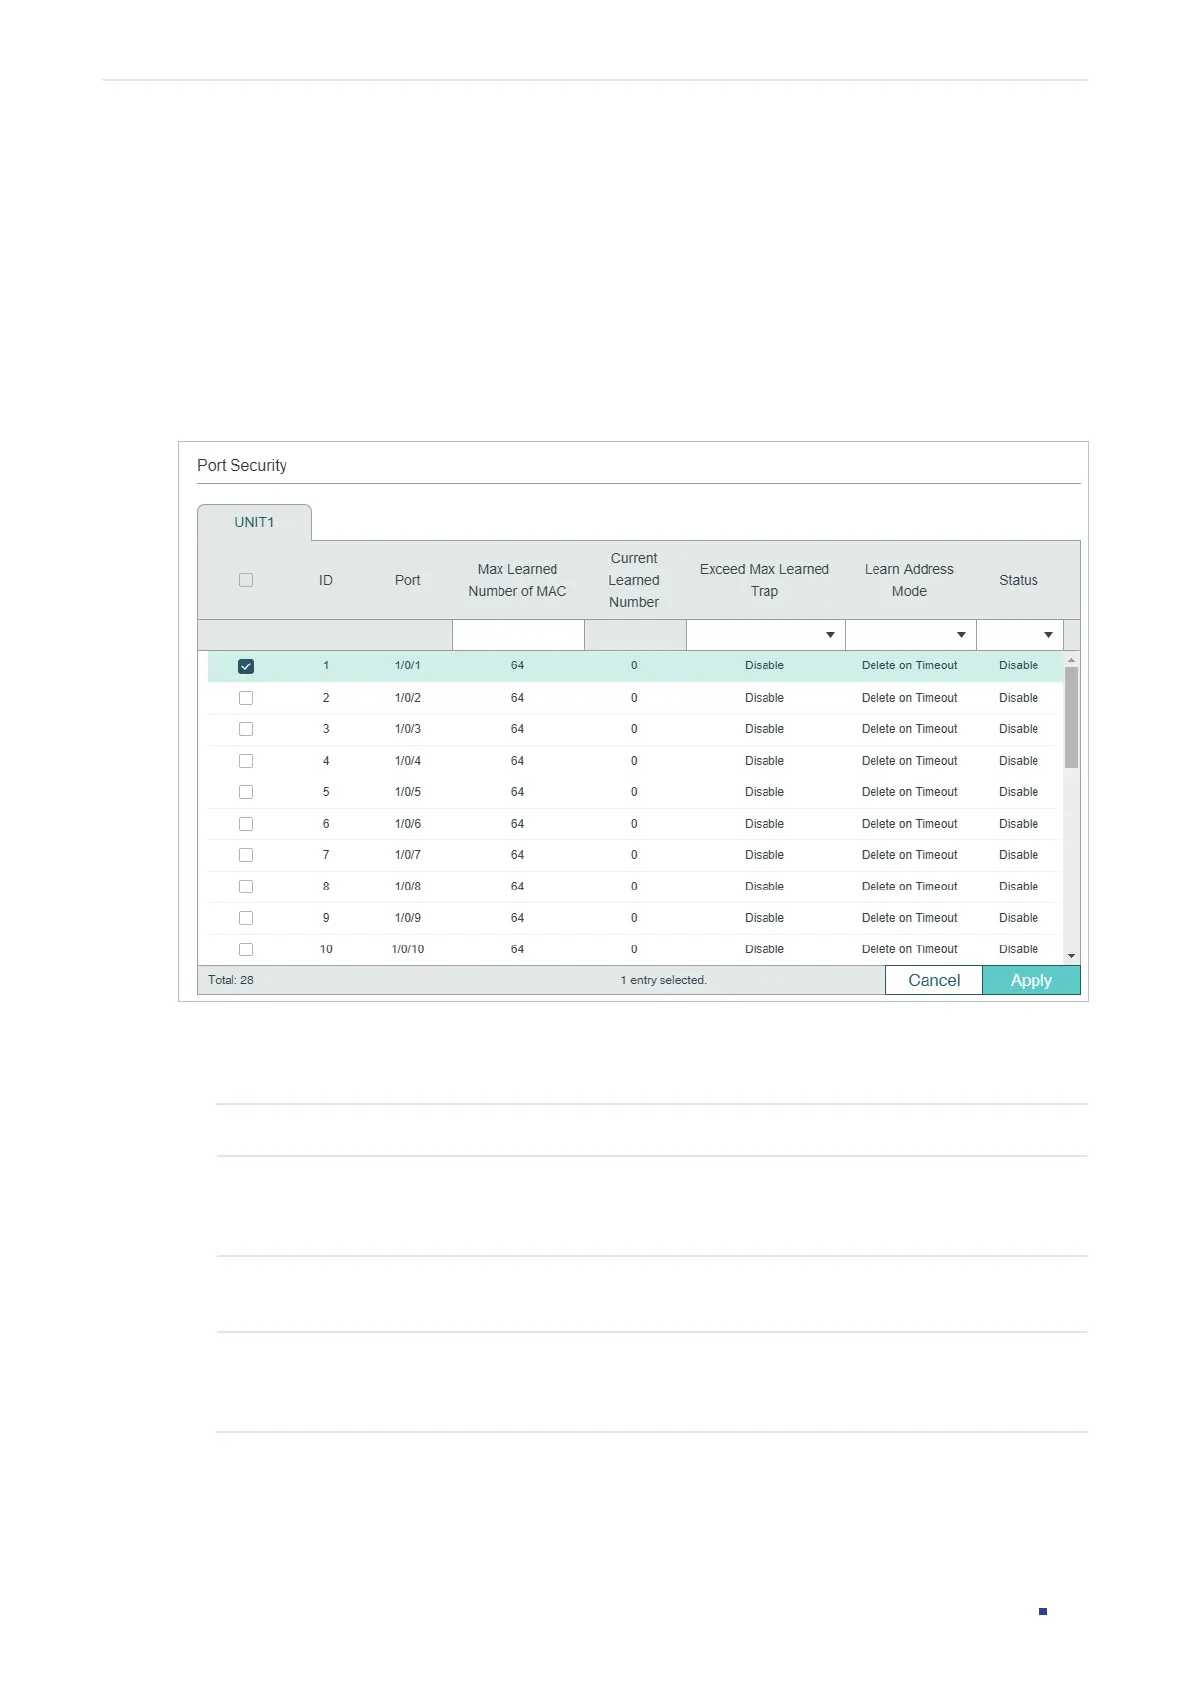Click the Current Learned Number column header
This screenshot has width=1191, height=1684.
[634, 580]
